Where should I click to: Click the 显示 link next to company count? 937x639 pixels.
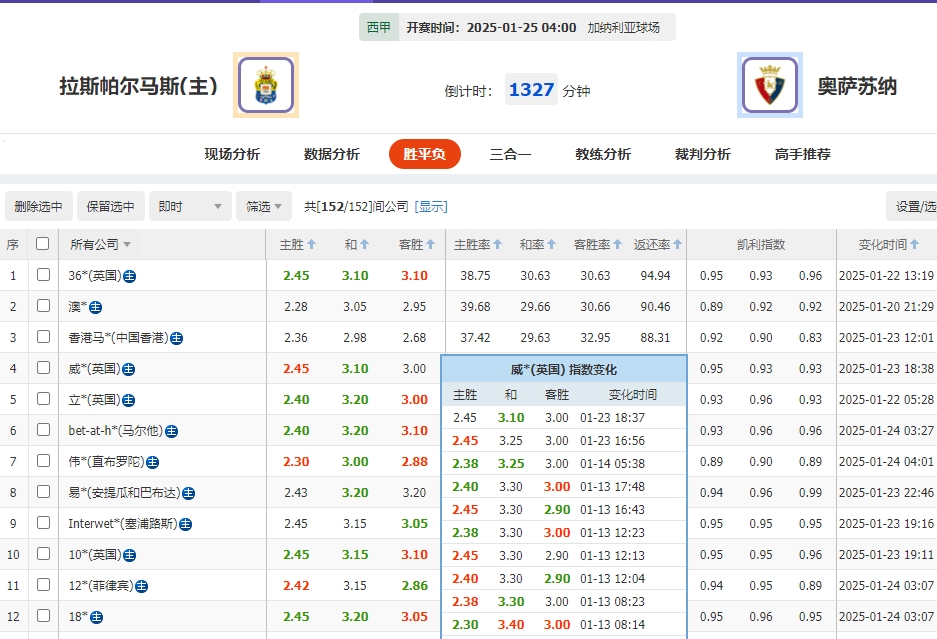tap(432, 205)
